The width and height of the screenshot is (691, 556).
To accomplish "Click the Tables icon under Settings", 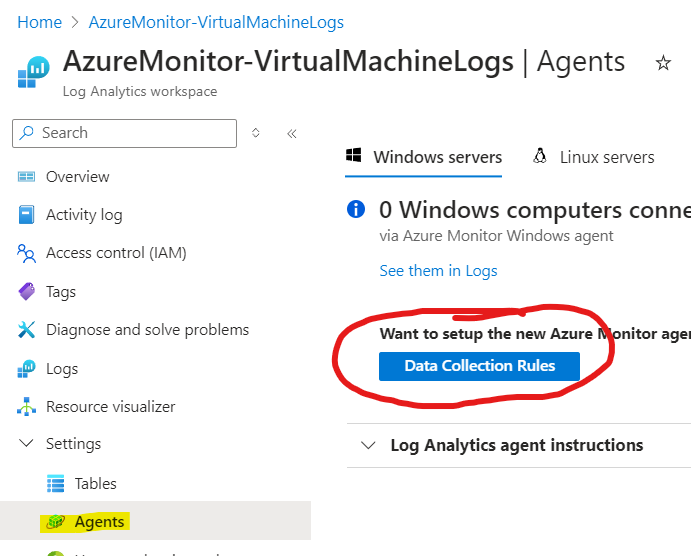I will (x=56, y=484).
